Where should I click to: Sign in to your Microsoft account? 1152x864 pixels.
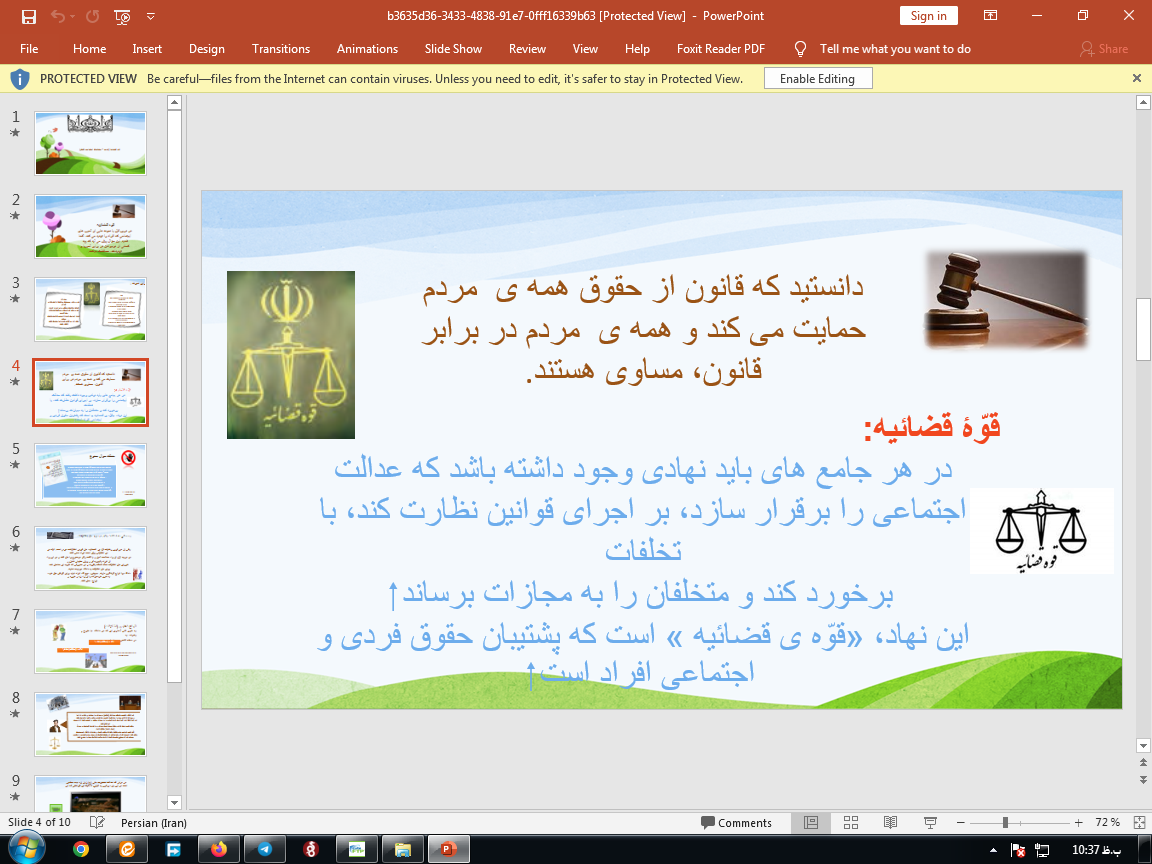[928, 15]
